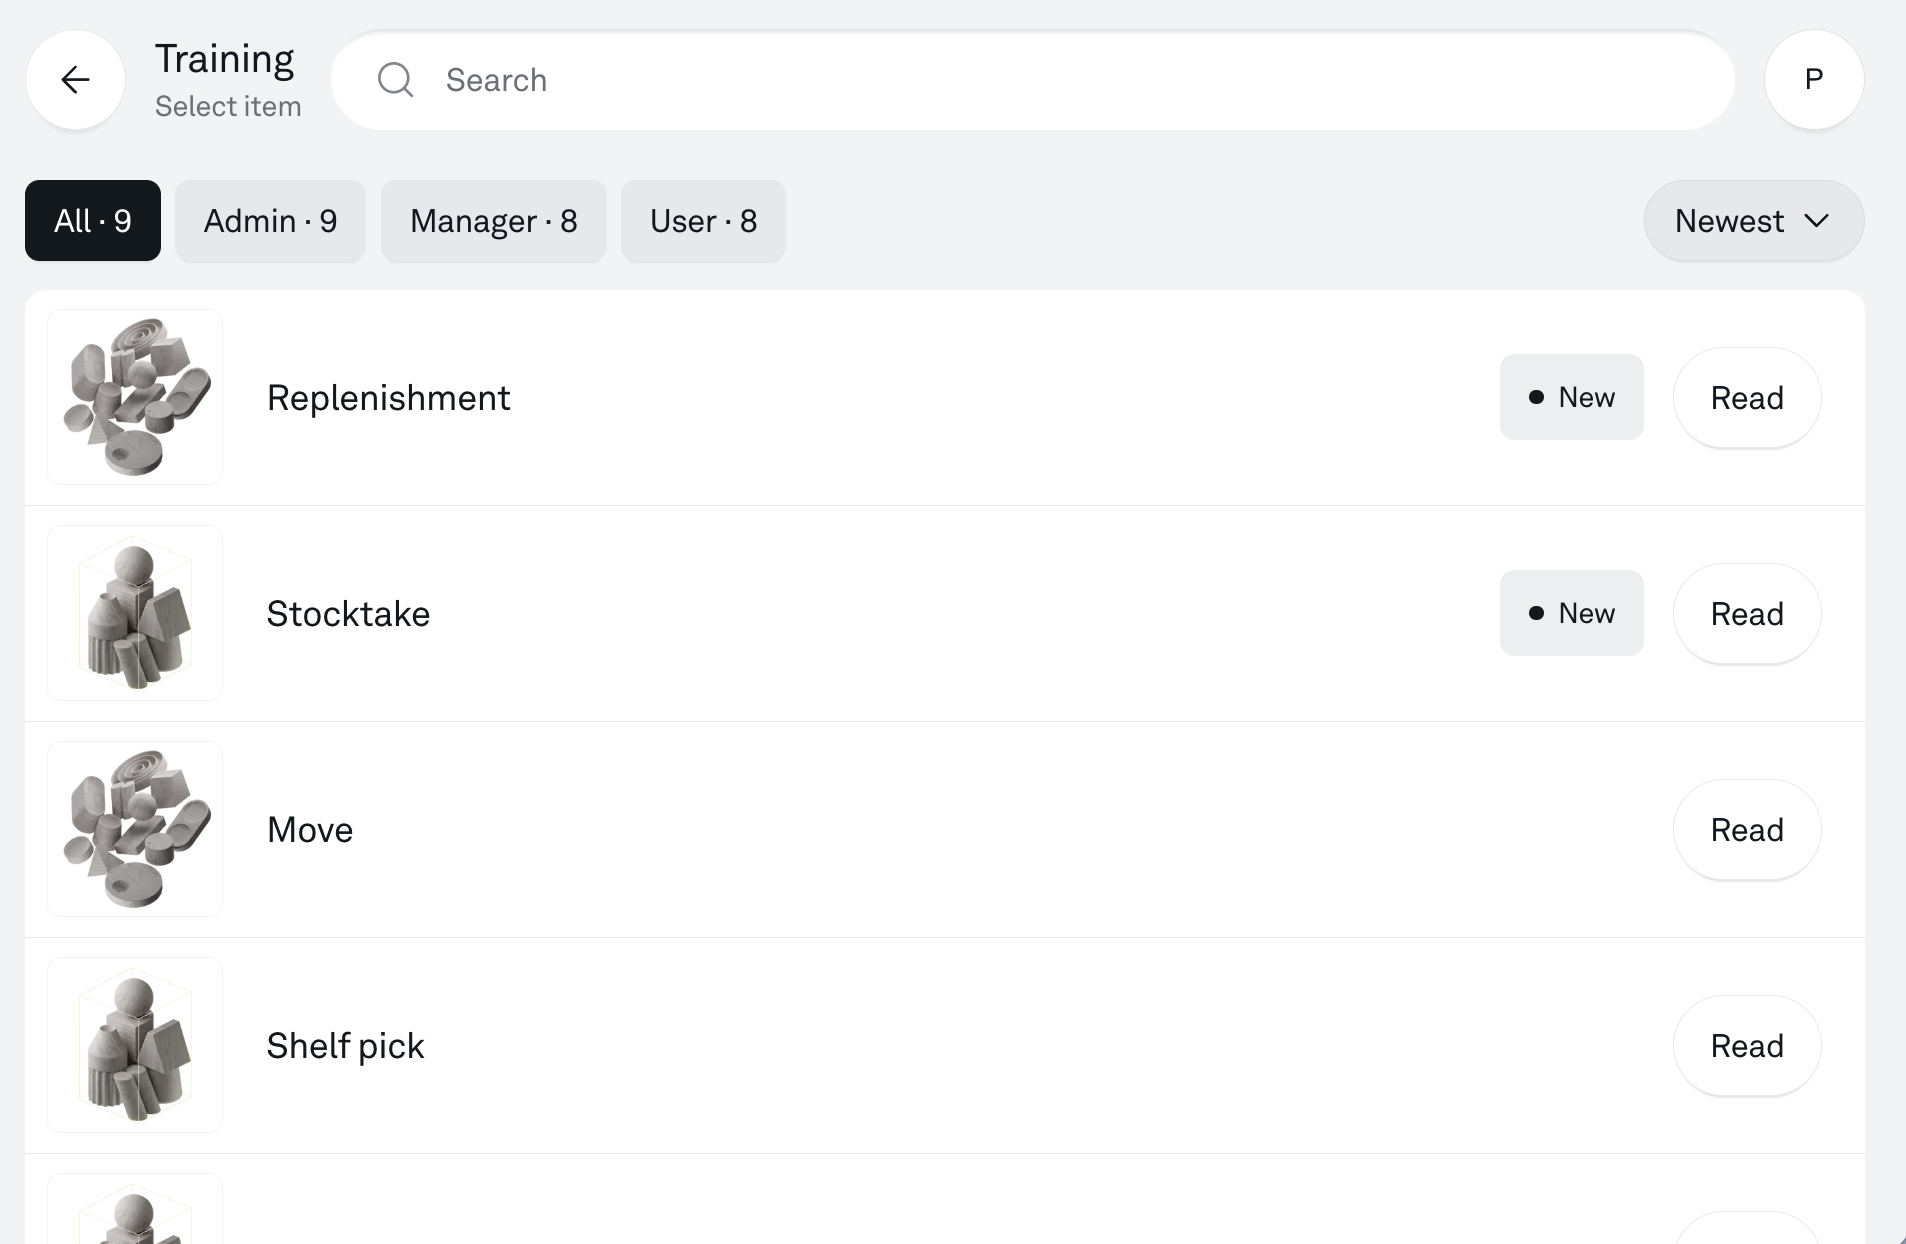
Task: Click Read for Replenishment
Action: coord(1747,398)
